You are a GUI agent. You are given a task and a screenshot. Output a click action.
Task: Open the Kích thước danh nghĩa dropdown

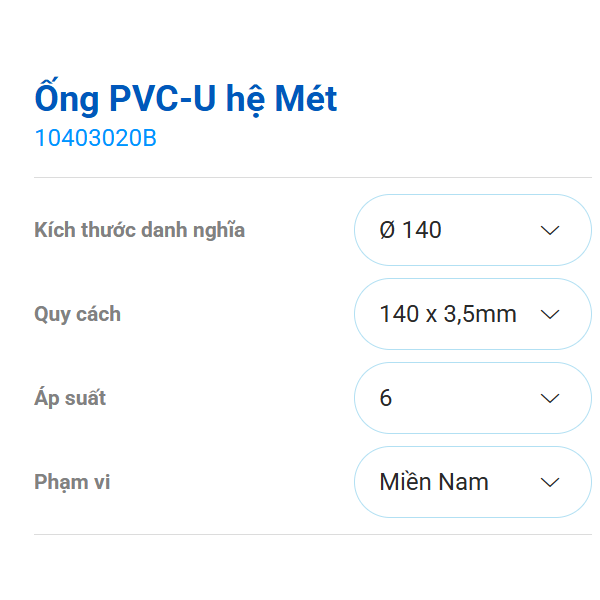tap(472, 230)
